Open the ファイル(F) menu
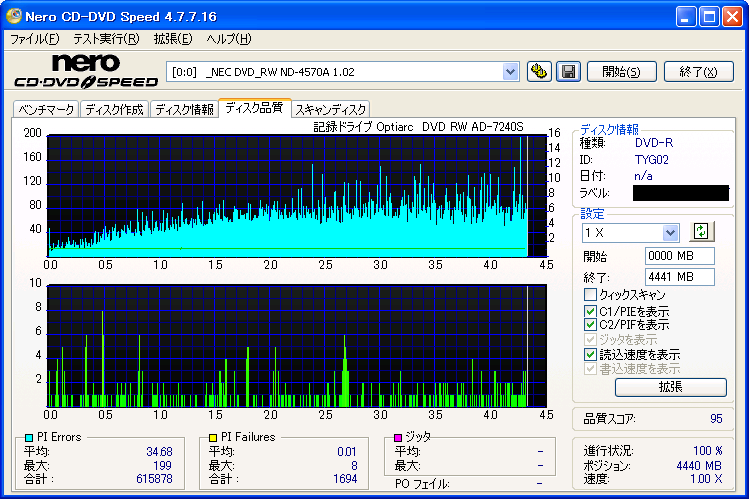The image size is (749, 499). point(34,39)
